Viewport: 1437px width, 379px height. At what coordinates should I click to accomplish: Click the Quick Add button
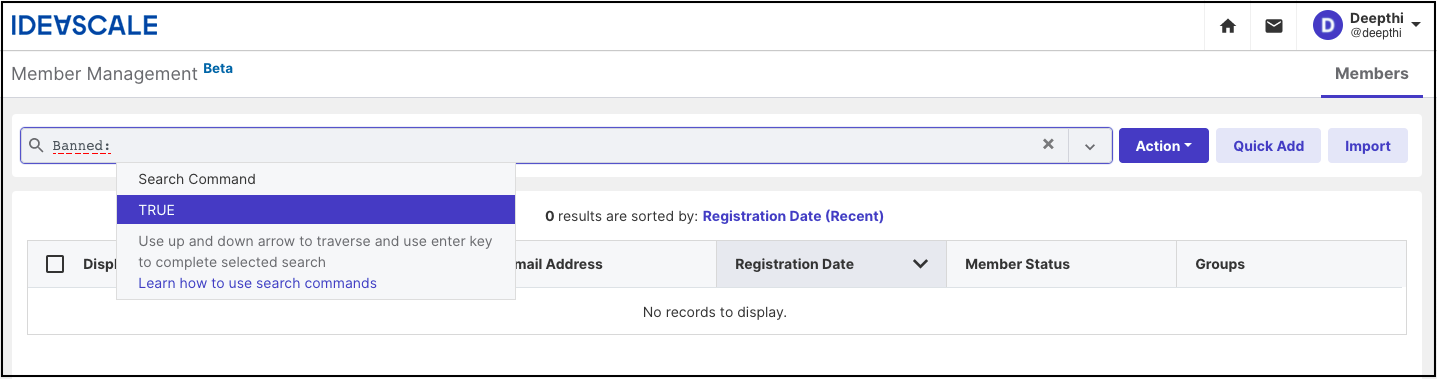pyautogui.click(x=1268, y=146)
